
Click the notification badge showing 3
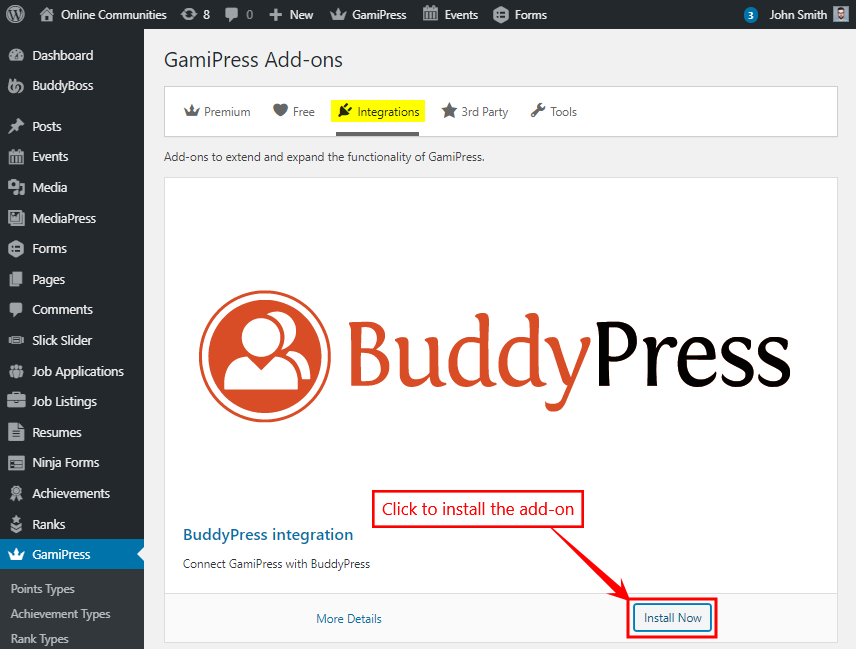click(x=751, y=15)
